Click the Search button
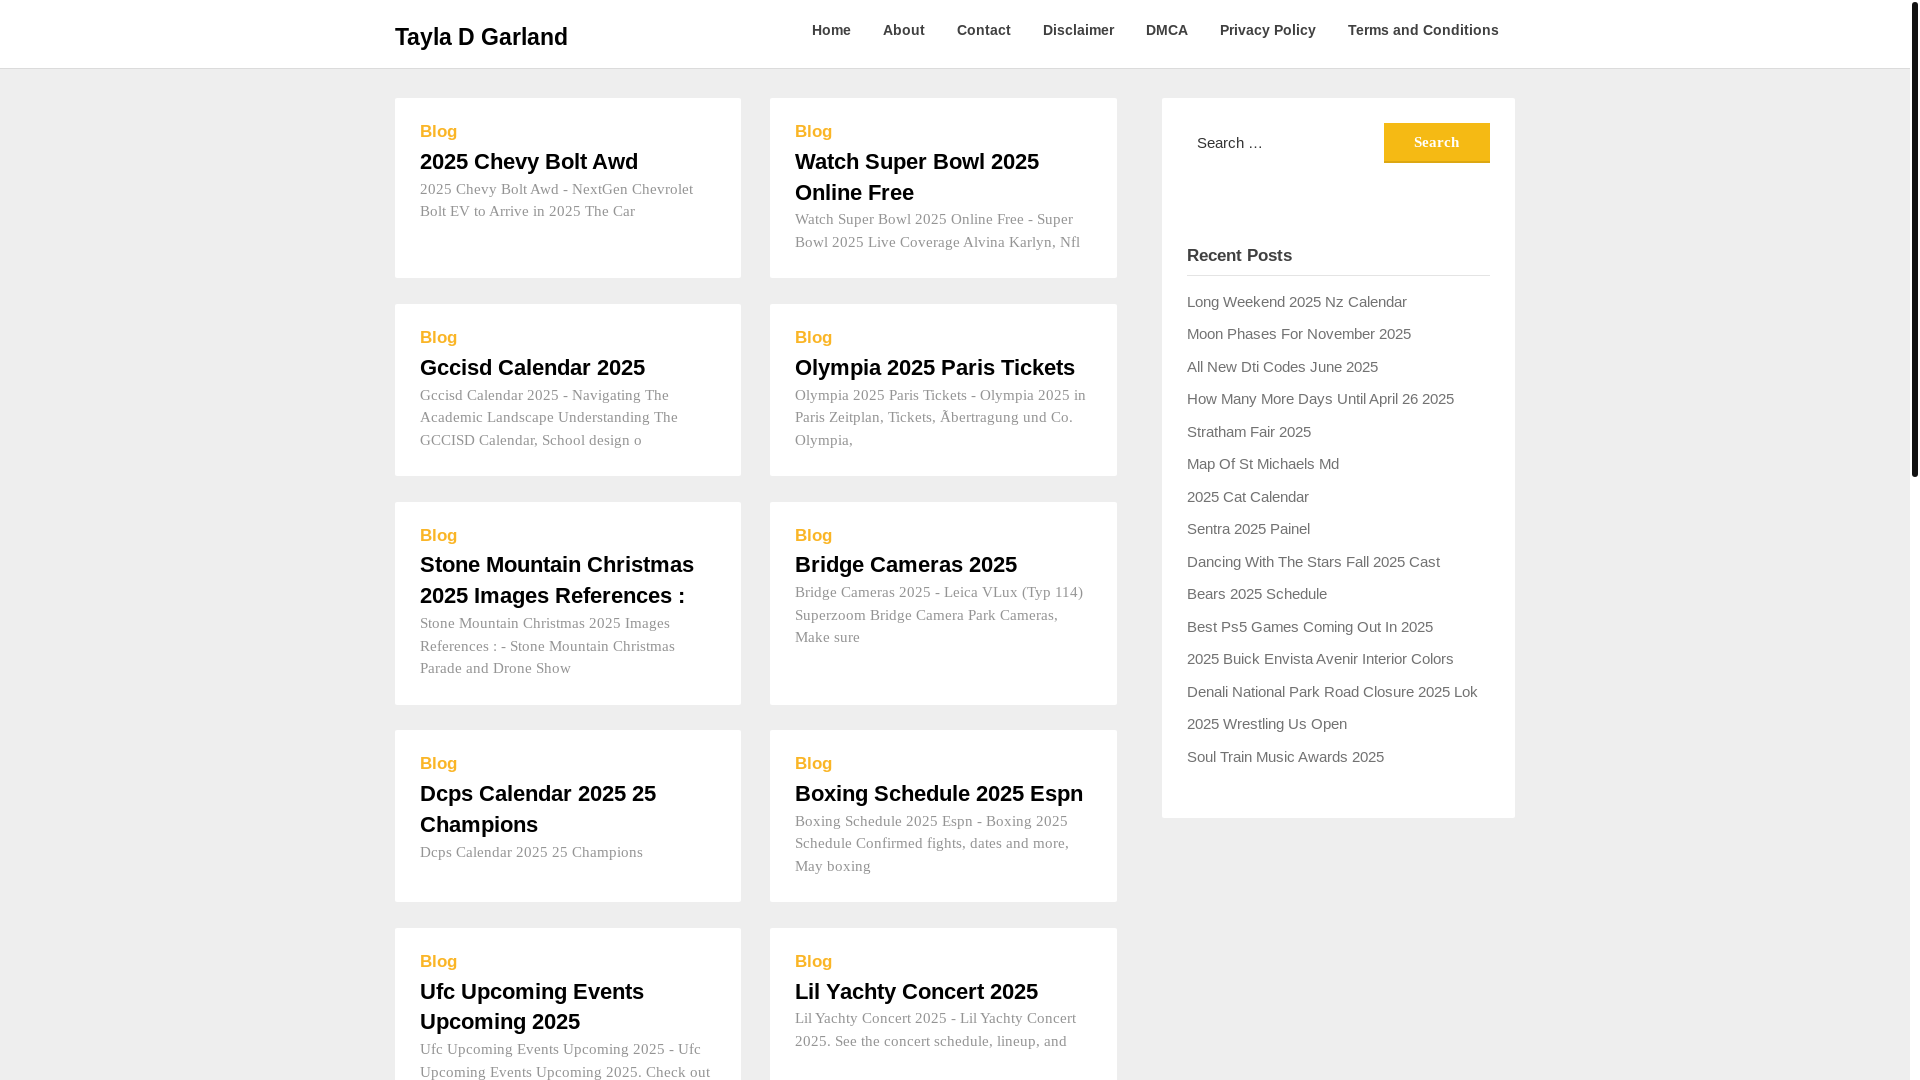This screenshot has height=1080, width=1920. pyautogui.click(x=1436, y=143)
